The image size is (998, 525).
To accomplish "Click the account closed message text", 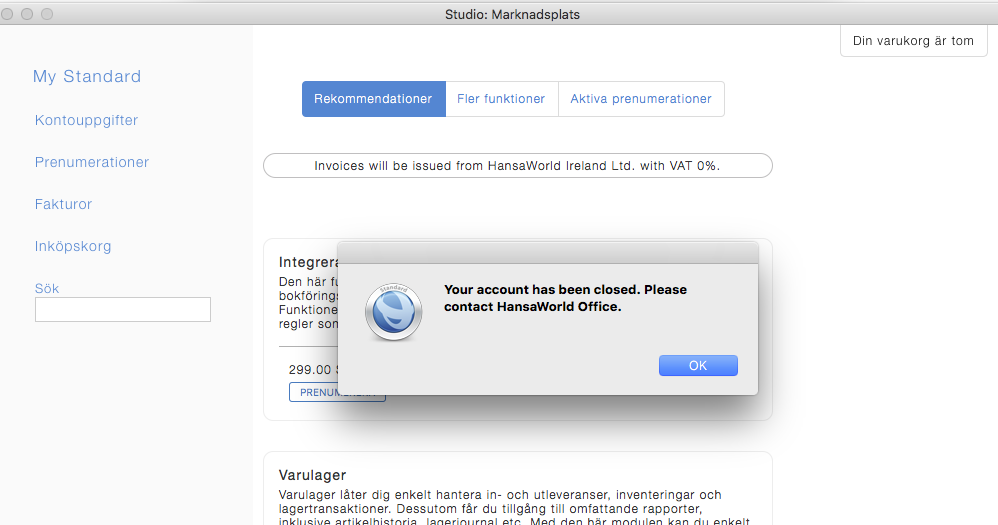I will [565, 298].
